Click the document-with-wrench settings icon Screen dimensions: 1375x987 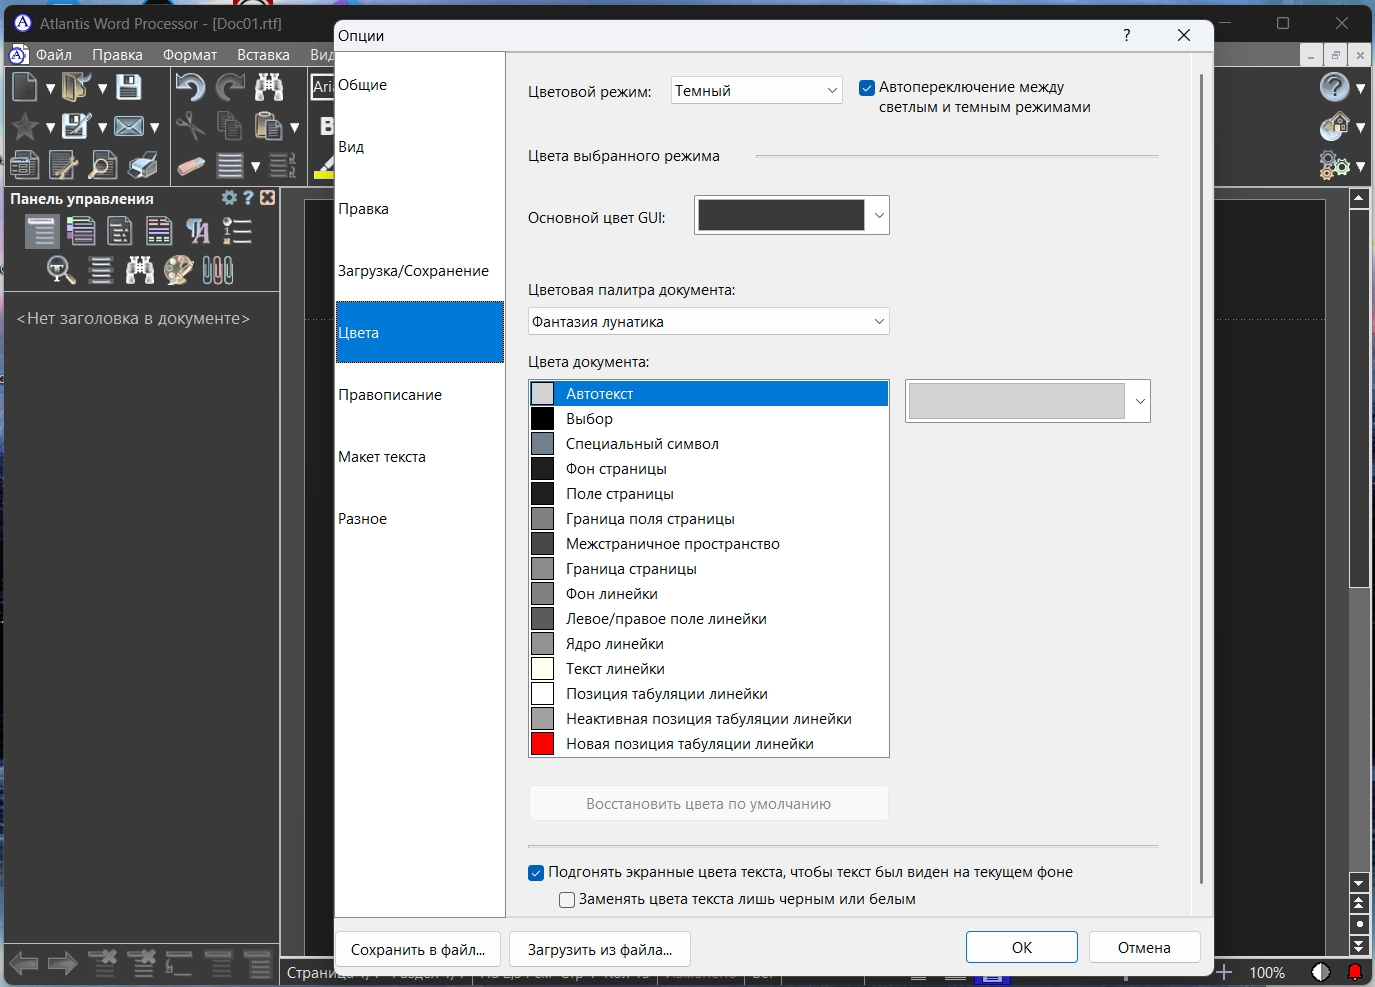coord(63,165)
